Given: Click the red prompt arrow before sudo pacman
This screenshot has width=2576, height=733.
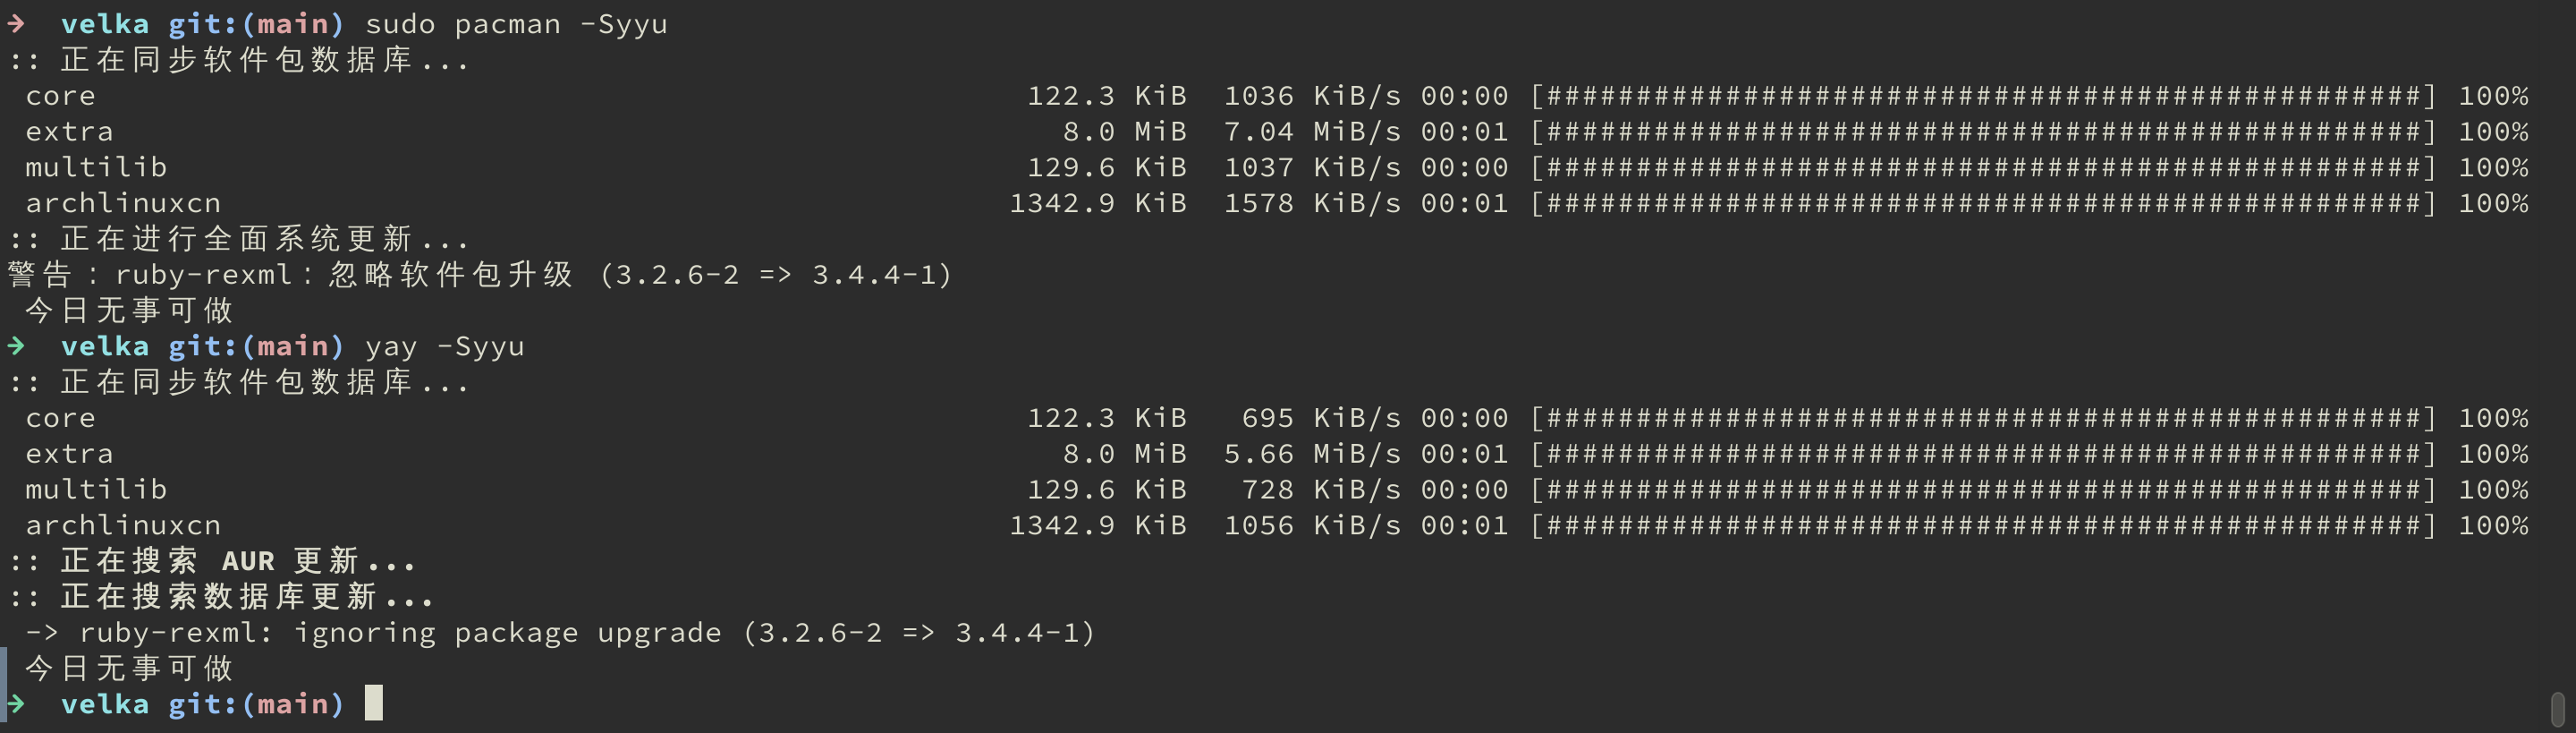Looking at the screenshot, I should coord(16,23).
